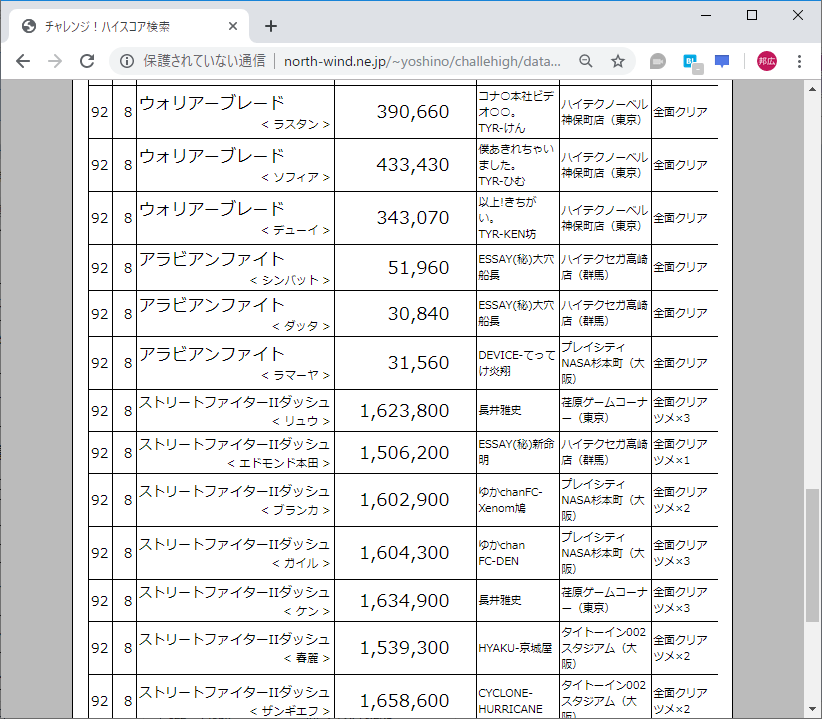Image resolution: width=822 pixels, height=719 pixels.
Task: Click player HYAKU-京城屋 cell
Action: (517, 648)
